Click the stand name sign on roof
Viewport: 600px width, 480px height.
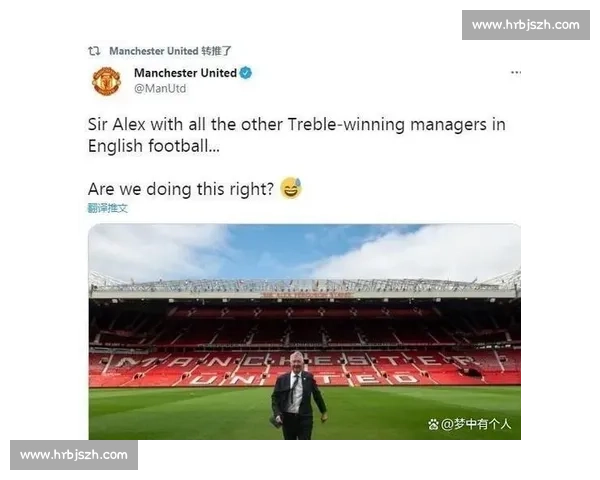(x=307, y=295)
